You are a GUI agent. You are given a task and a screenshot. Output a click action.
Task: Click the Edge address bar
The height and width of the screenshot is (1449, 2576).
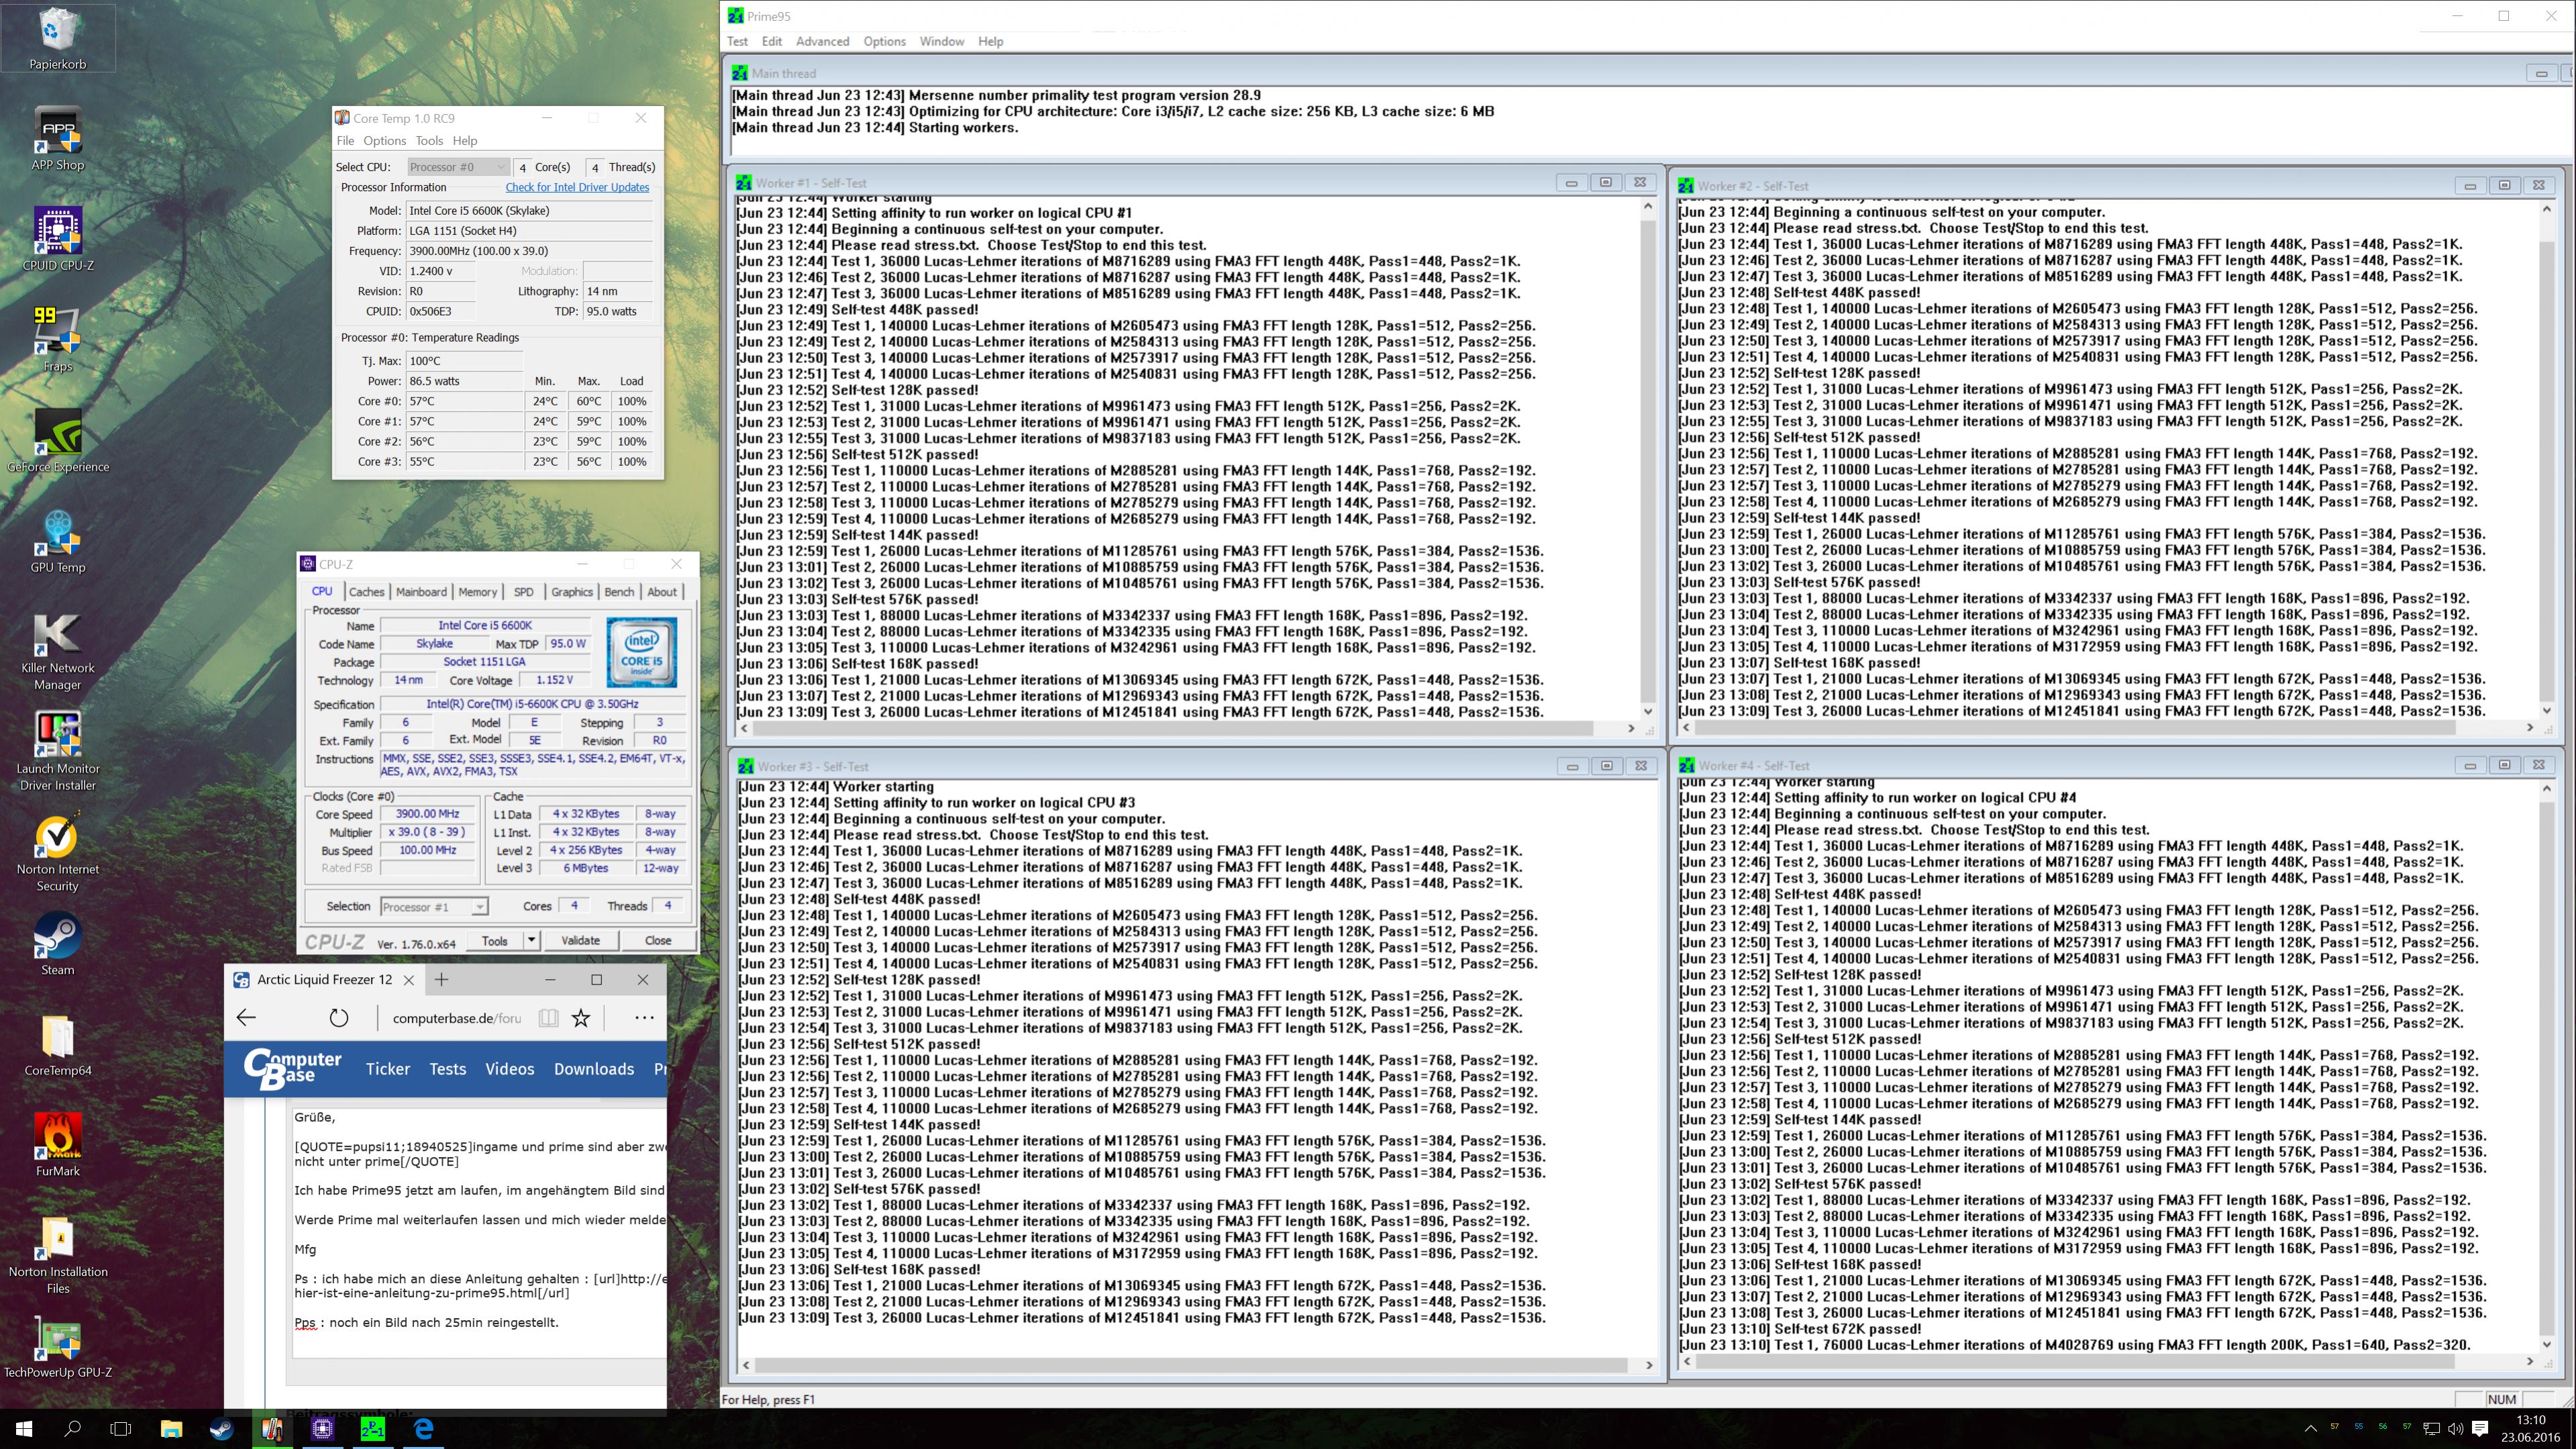pos(456,1018)
